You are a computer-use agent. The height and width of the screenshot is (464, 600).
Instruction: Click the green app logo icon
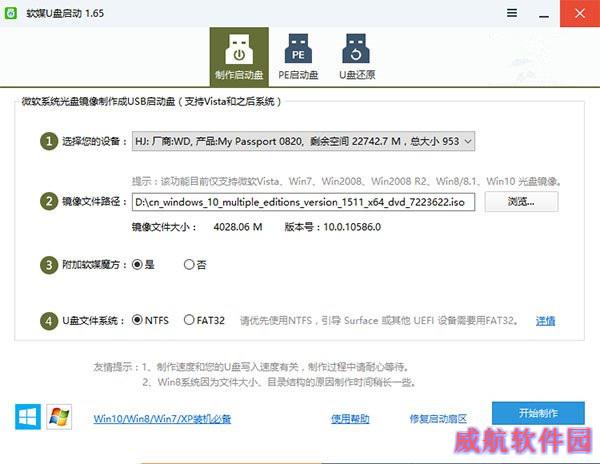pos(11,13)
